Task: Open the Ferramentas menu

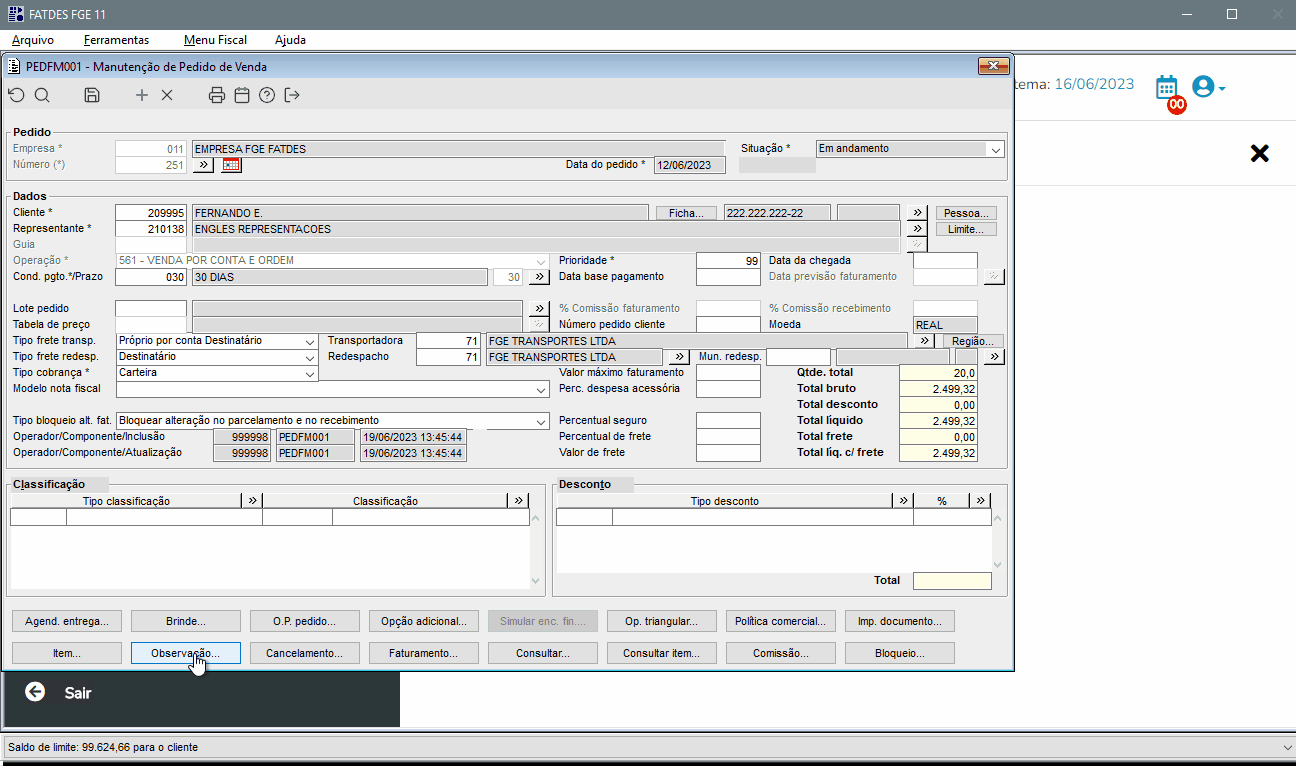Action: [x=116, y=40]
